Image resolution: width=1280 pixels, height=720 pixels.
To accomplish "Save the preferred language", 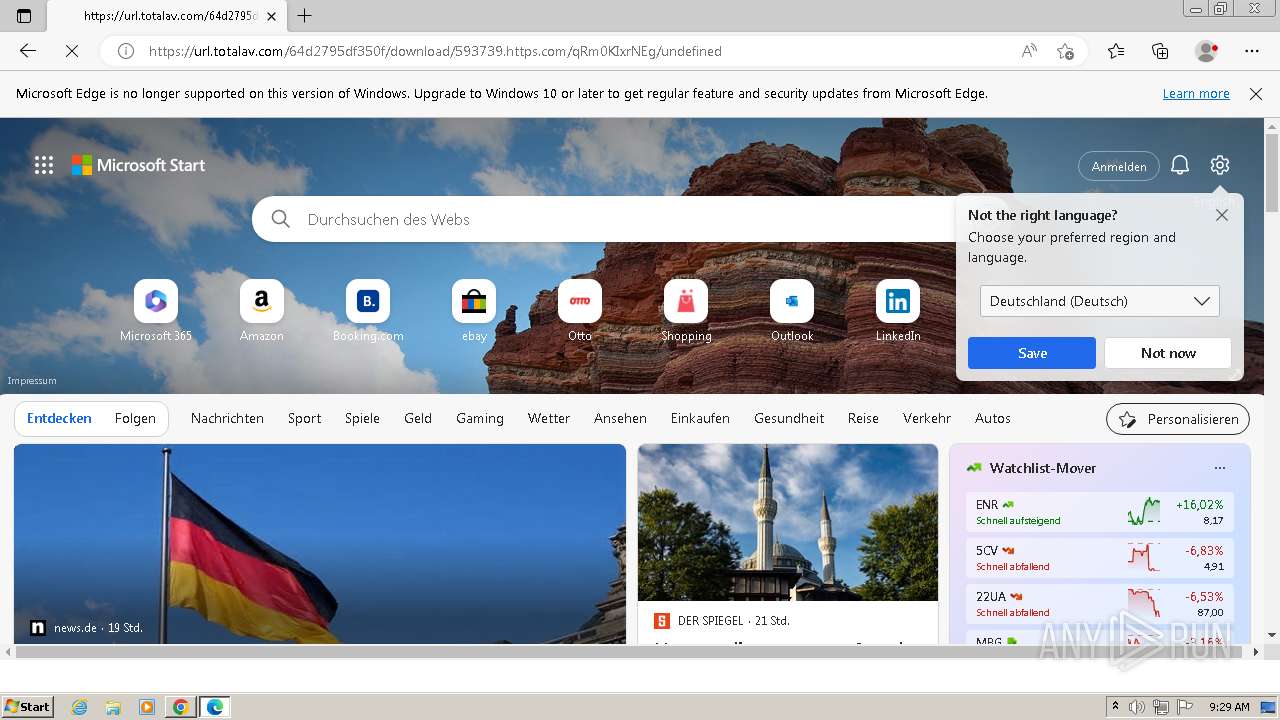I will pos(1032,353).
